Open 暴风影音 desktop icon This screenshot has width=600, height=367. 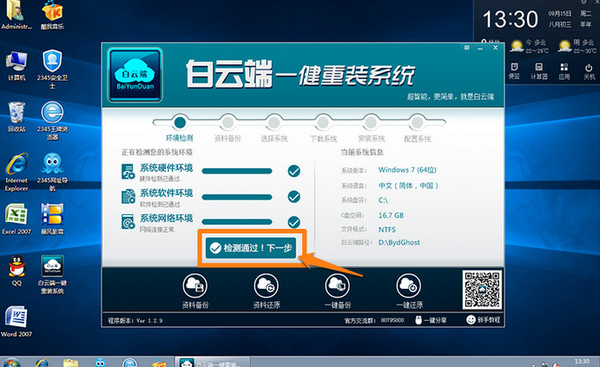pos(52,219)
